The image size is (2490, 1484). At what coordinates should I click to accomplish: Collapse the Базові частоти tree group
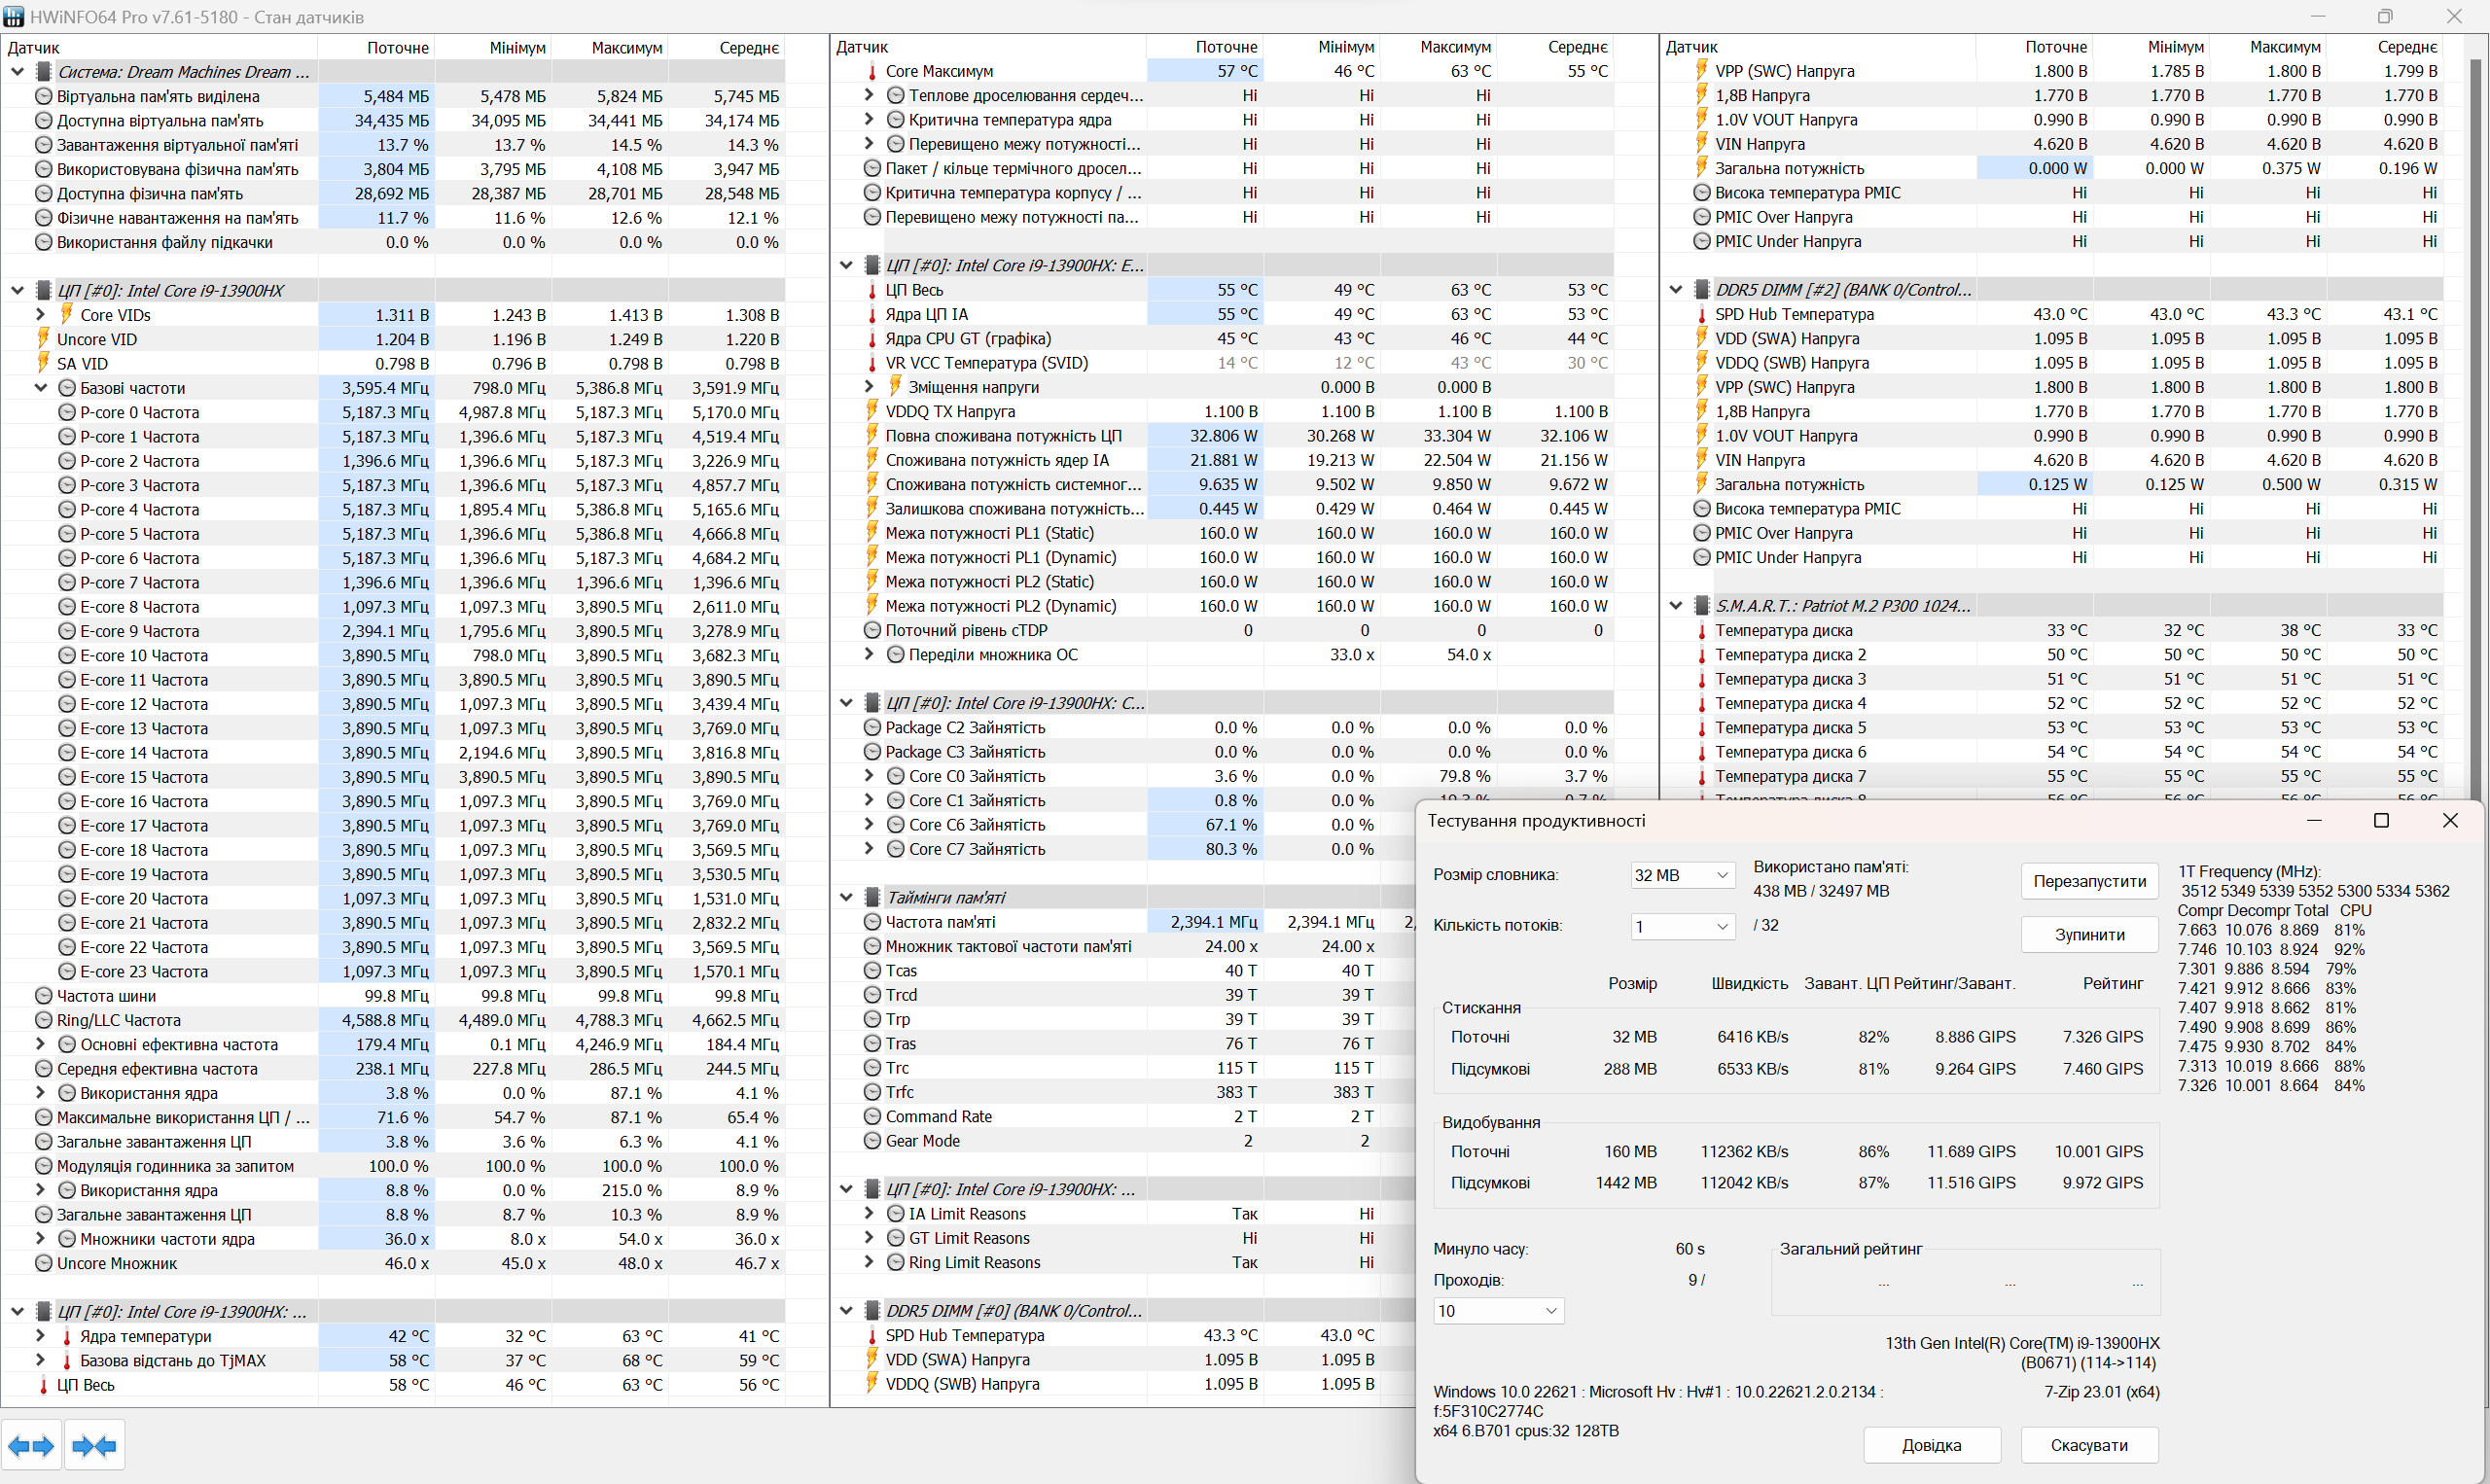(x=41, y=388)
